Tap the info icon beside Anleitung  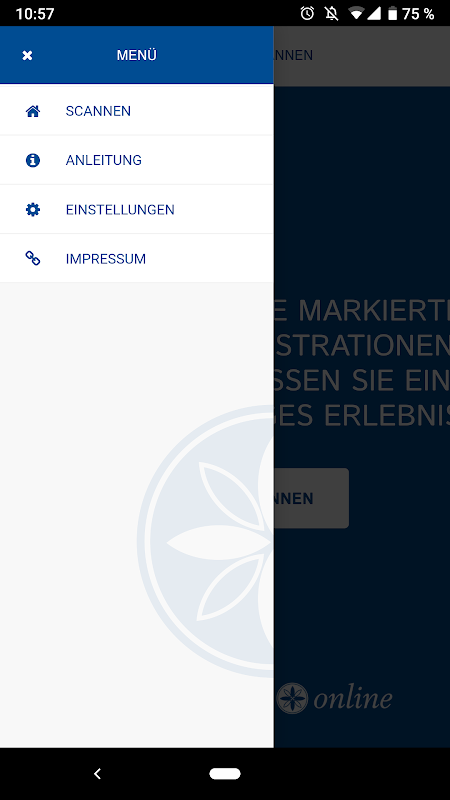click(33, 160)
